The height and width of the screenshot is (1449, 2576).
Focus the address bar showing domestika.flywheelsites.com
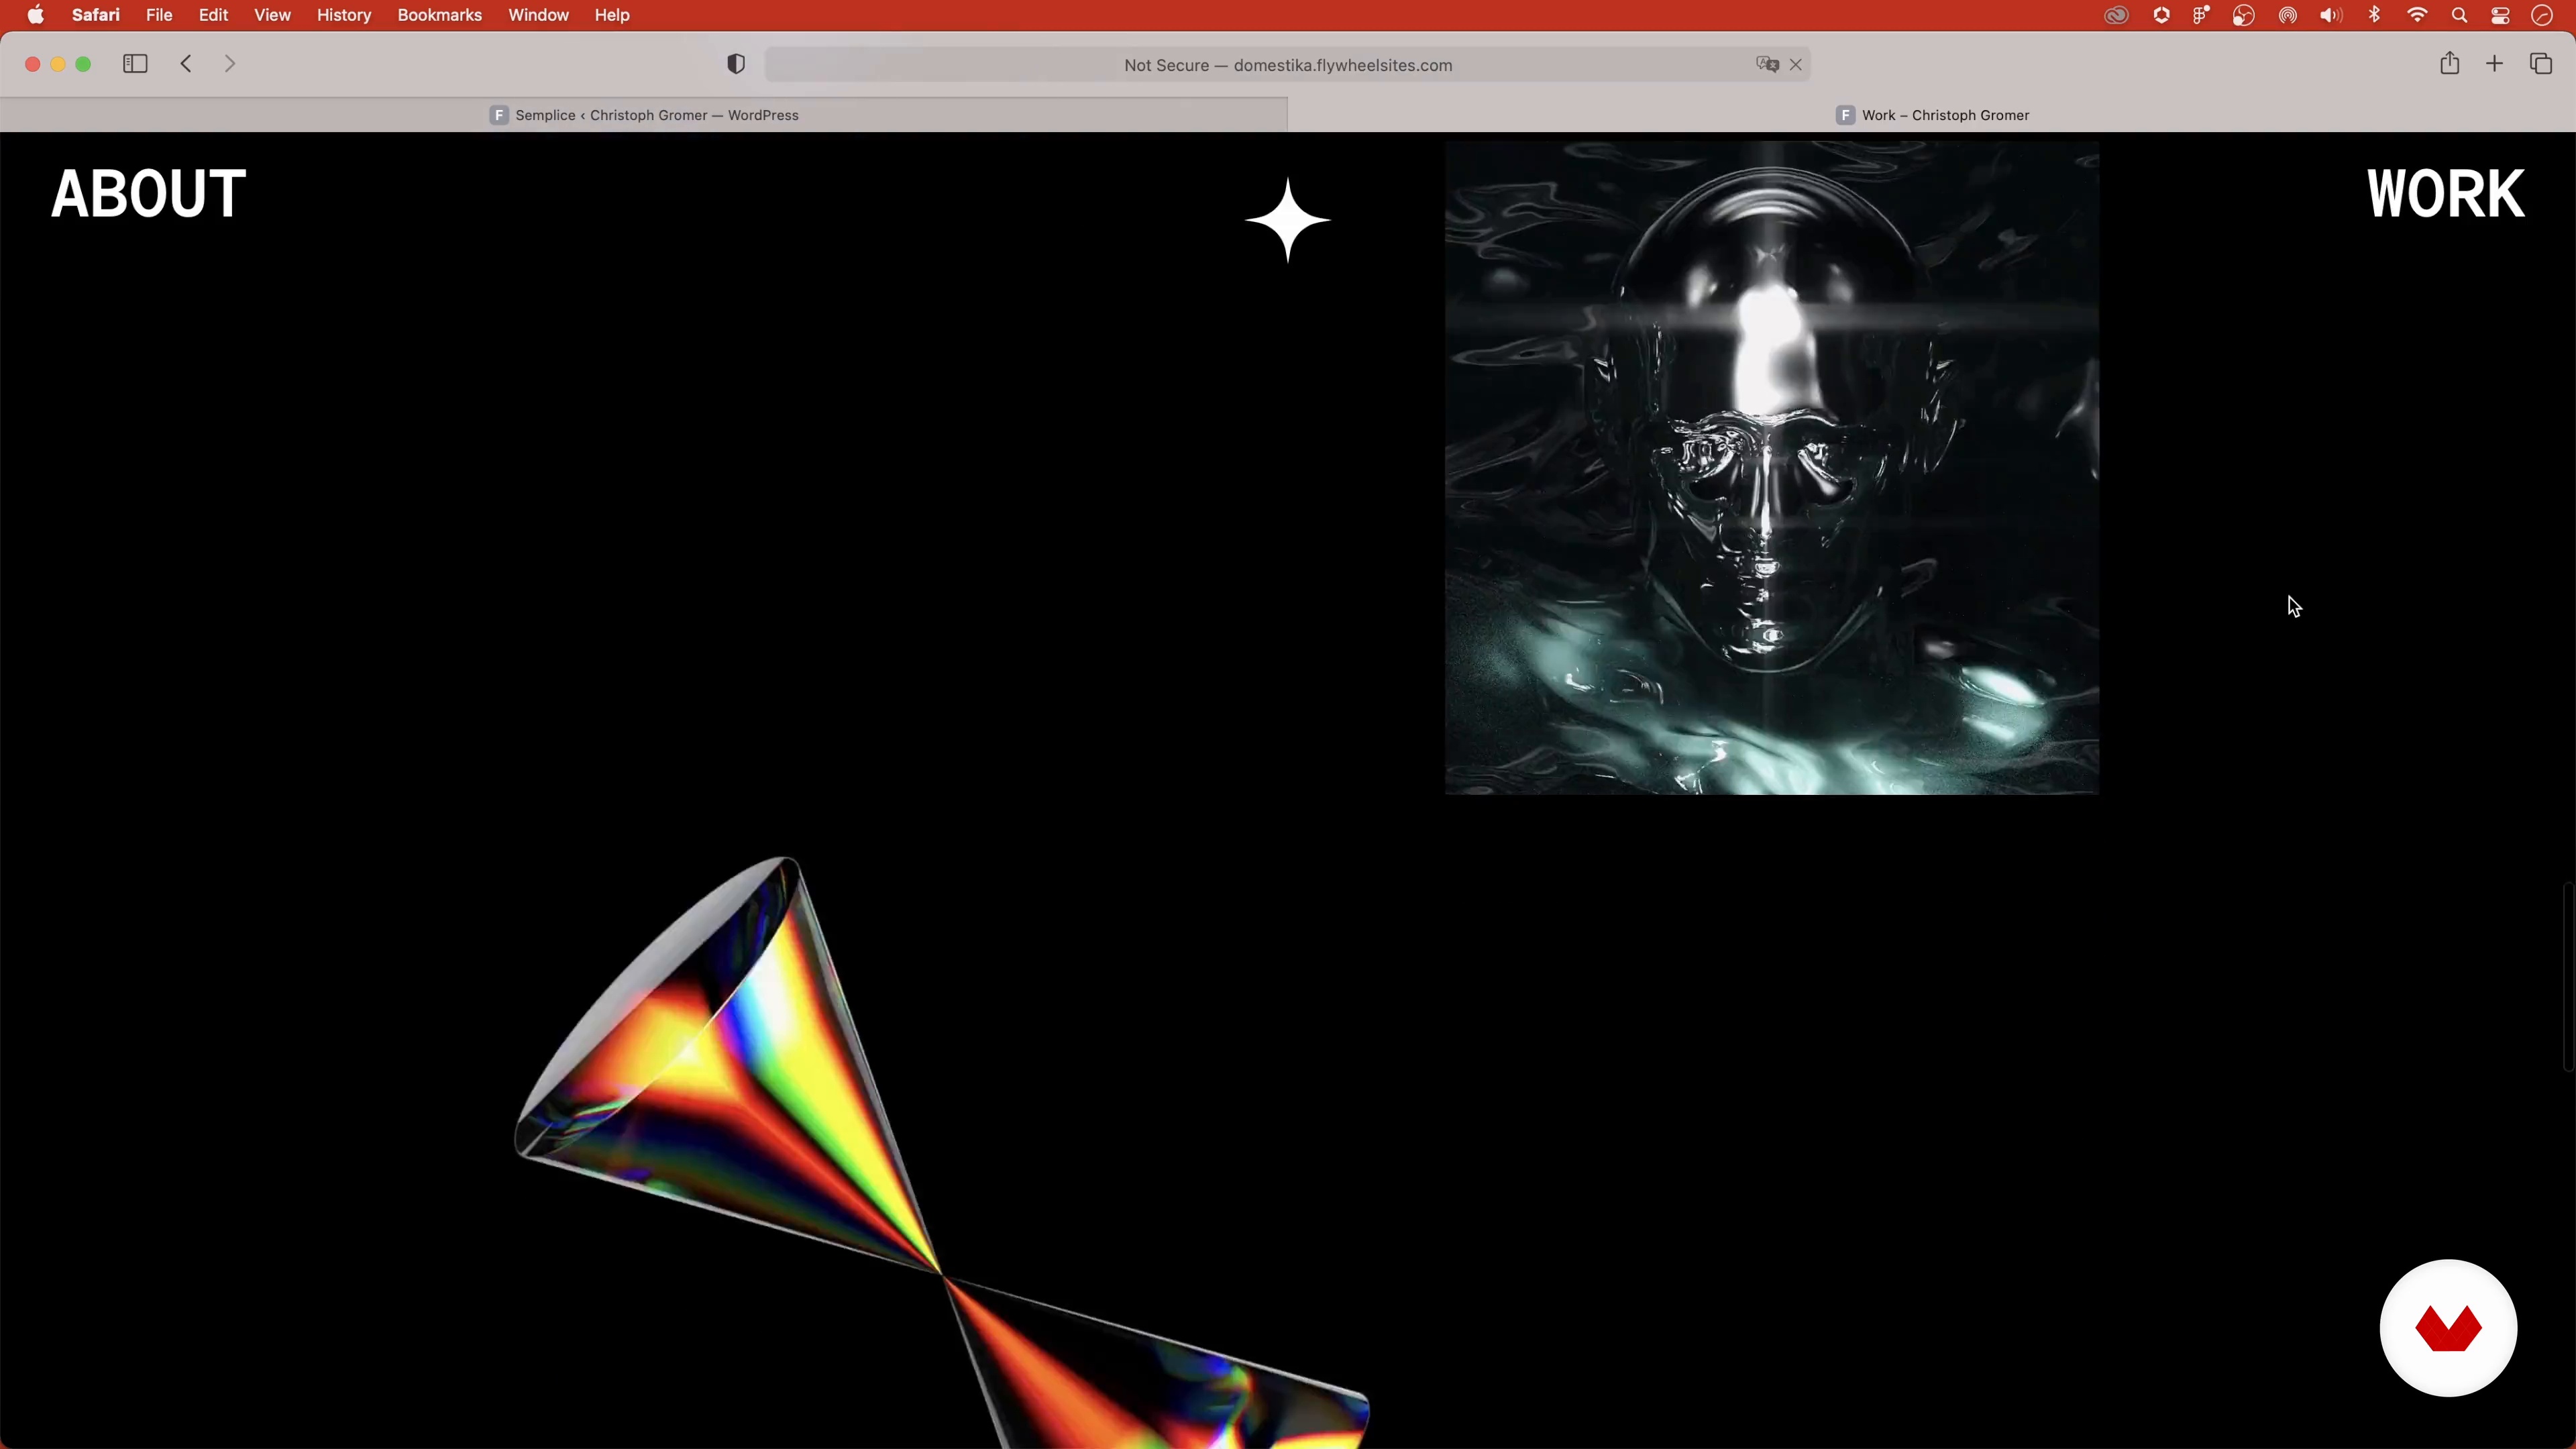(x=1287, y=65)
